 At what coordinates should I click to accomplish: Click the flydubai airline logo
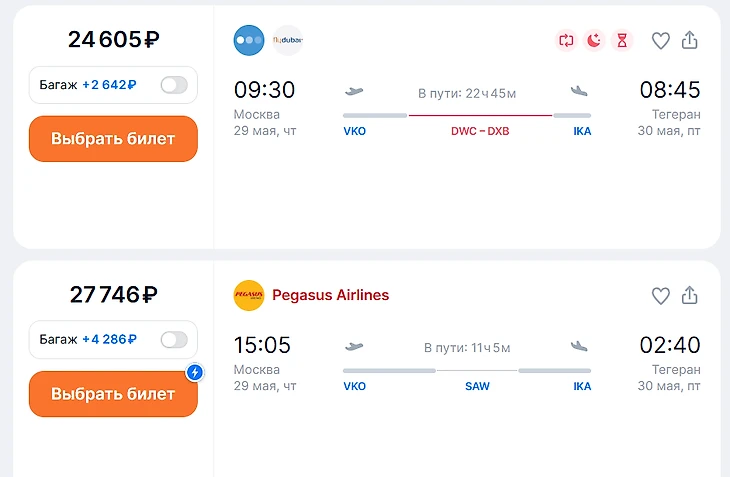[x=288, y=41]
